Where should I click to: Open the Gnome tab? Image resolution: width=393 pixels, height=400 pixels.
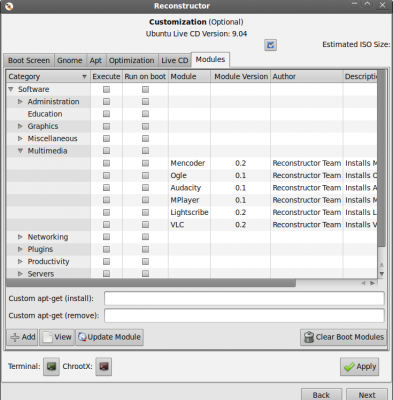[70, 60]
